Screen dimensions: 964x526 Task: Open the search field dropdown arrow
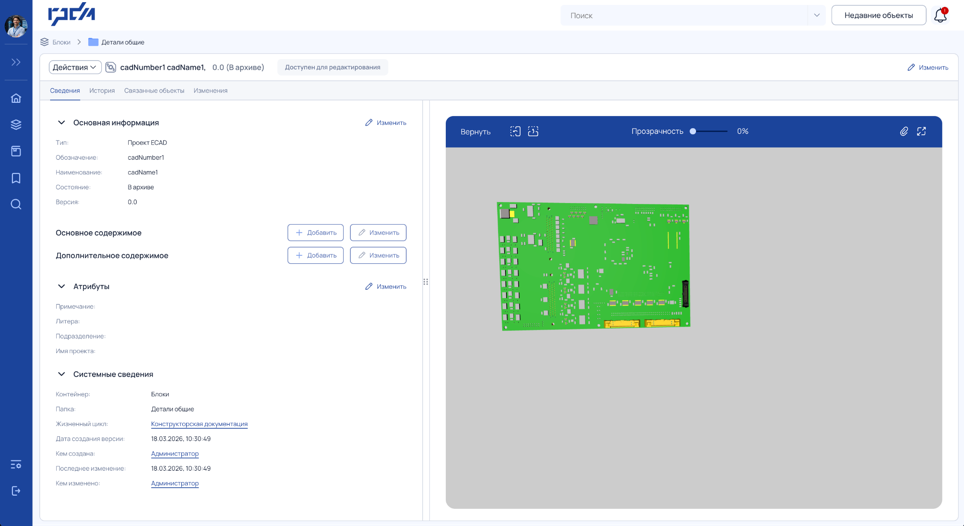(x=816, y=15)
